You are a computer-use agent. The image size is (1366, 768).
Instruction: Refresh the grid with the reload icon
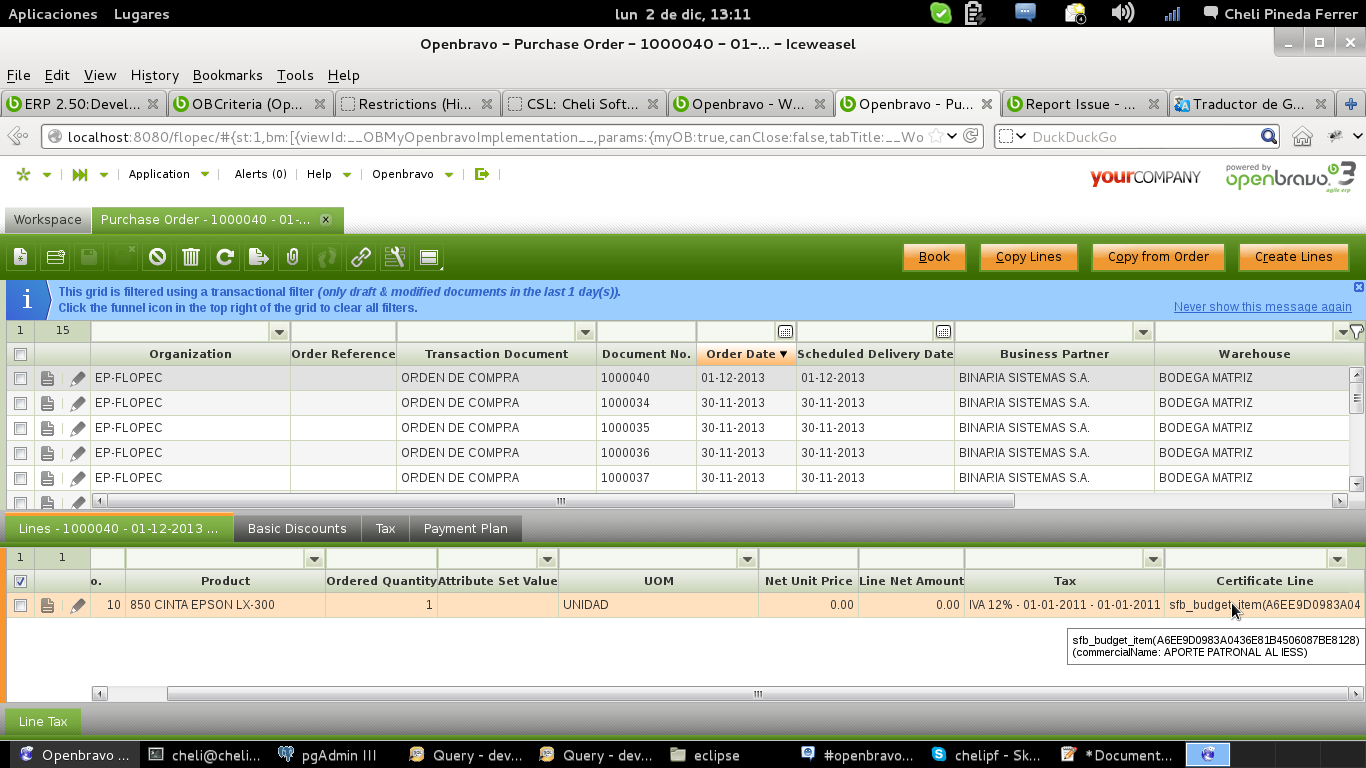(x=225, y=257)
